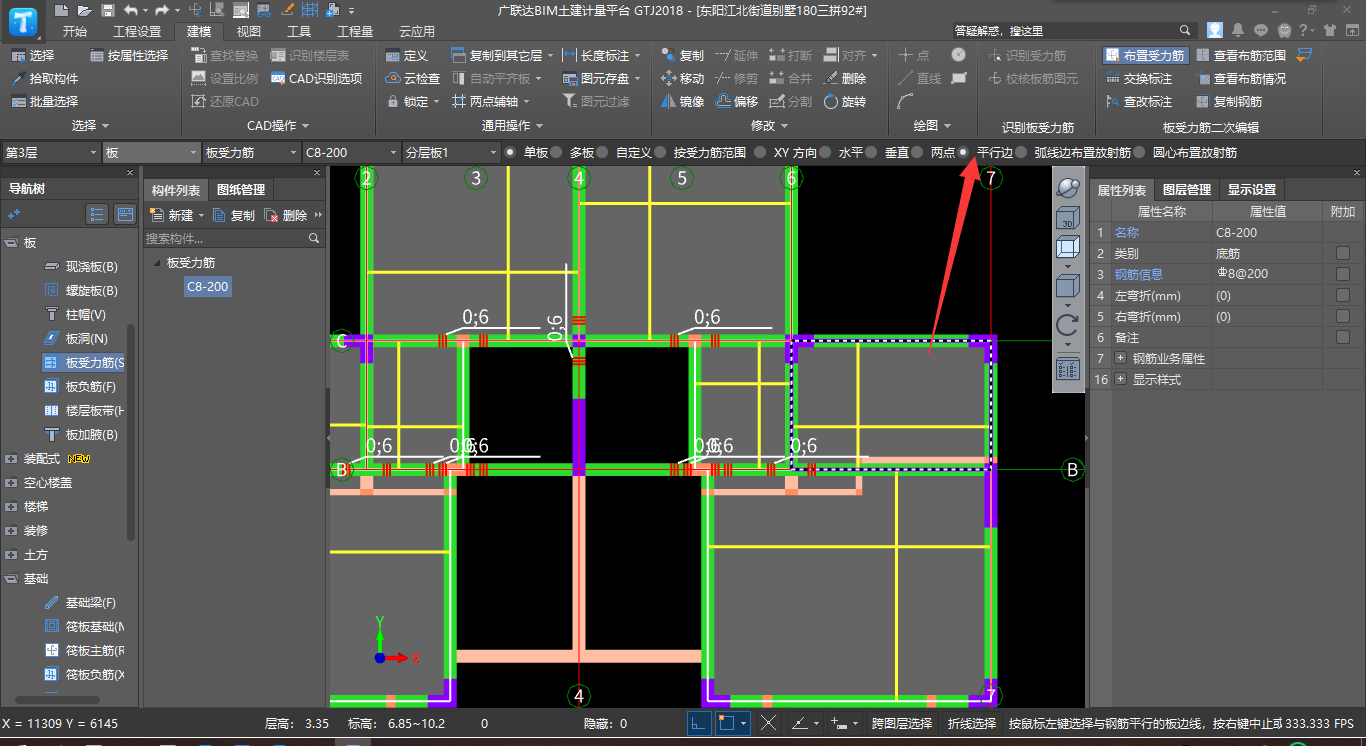Viewport: 1366px width, 746px height.
Task: Select 弧线边布置放射筋 radio button
Action: (1021, 153)
